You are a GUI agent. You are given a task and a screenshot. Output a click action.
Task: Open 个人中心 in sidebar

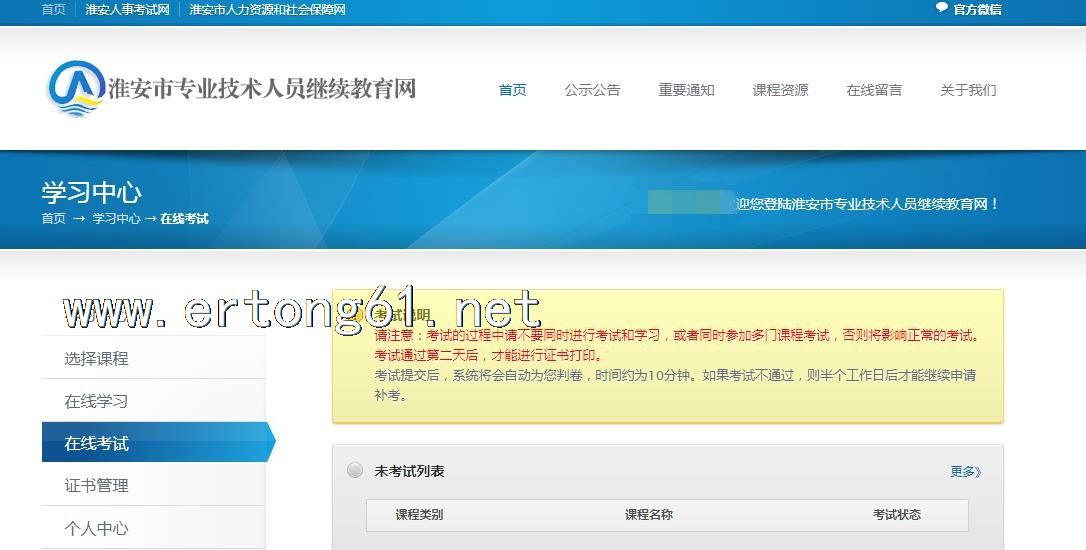(97, 528)
